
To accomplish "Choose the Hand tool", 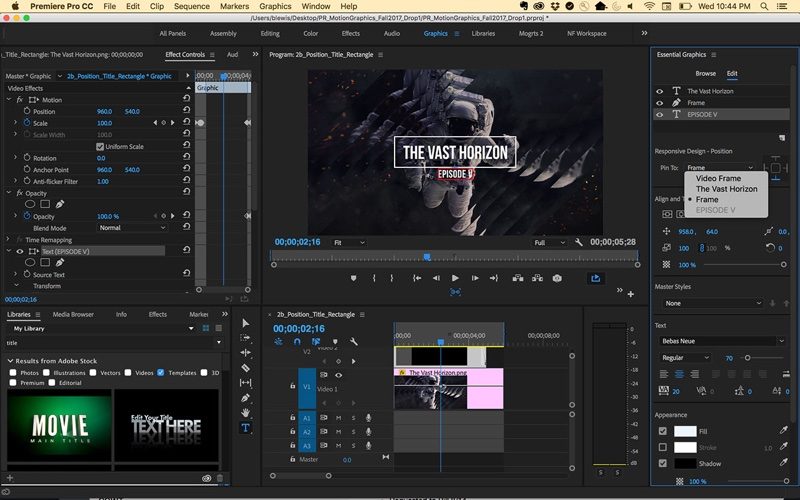I will 245,413.
